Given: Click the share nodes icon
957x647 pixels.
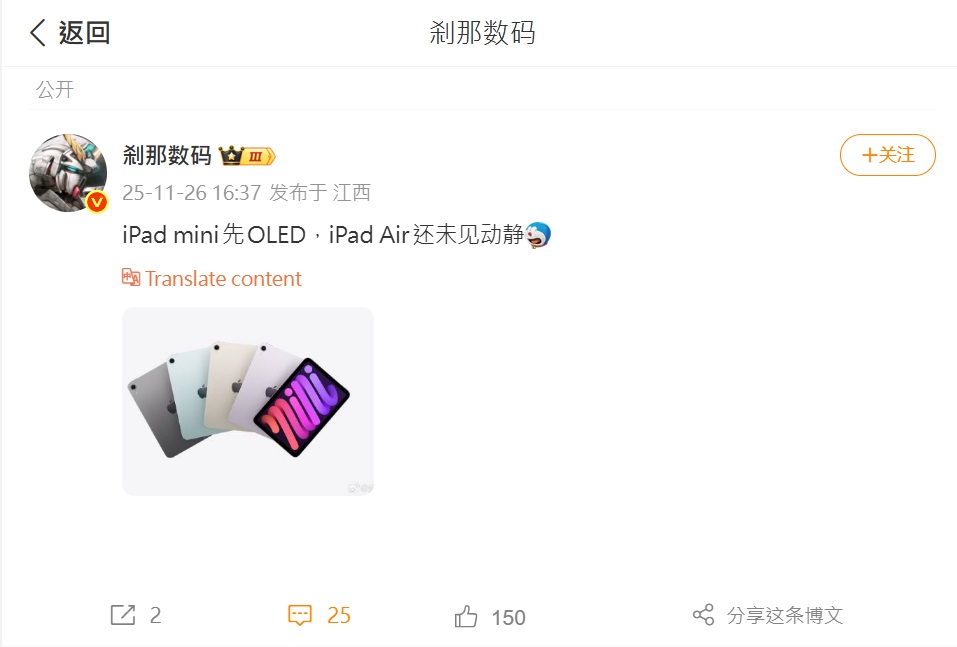Looking at the screenshot, I should pyautogui.click(x=703, y=615).
